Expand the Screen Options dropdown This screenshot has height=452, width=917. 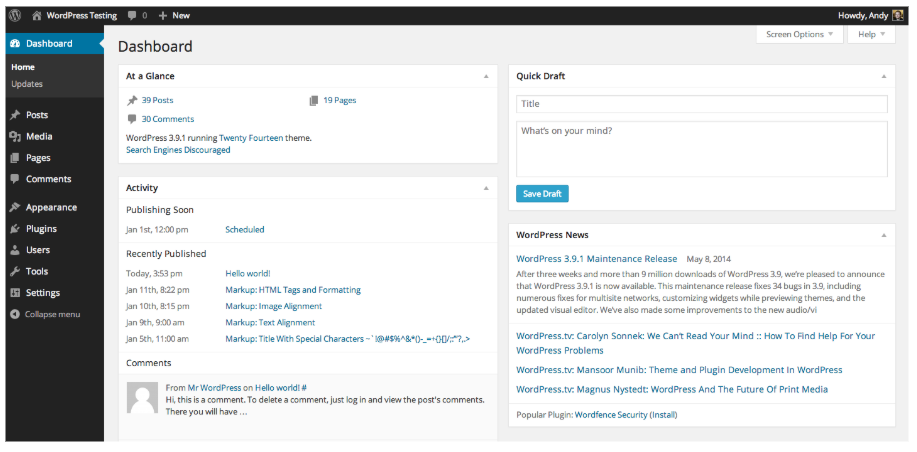point(799,34)
